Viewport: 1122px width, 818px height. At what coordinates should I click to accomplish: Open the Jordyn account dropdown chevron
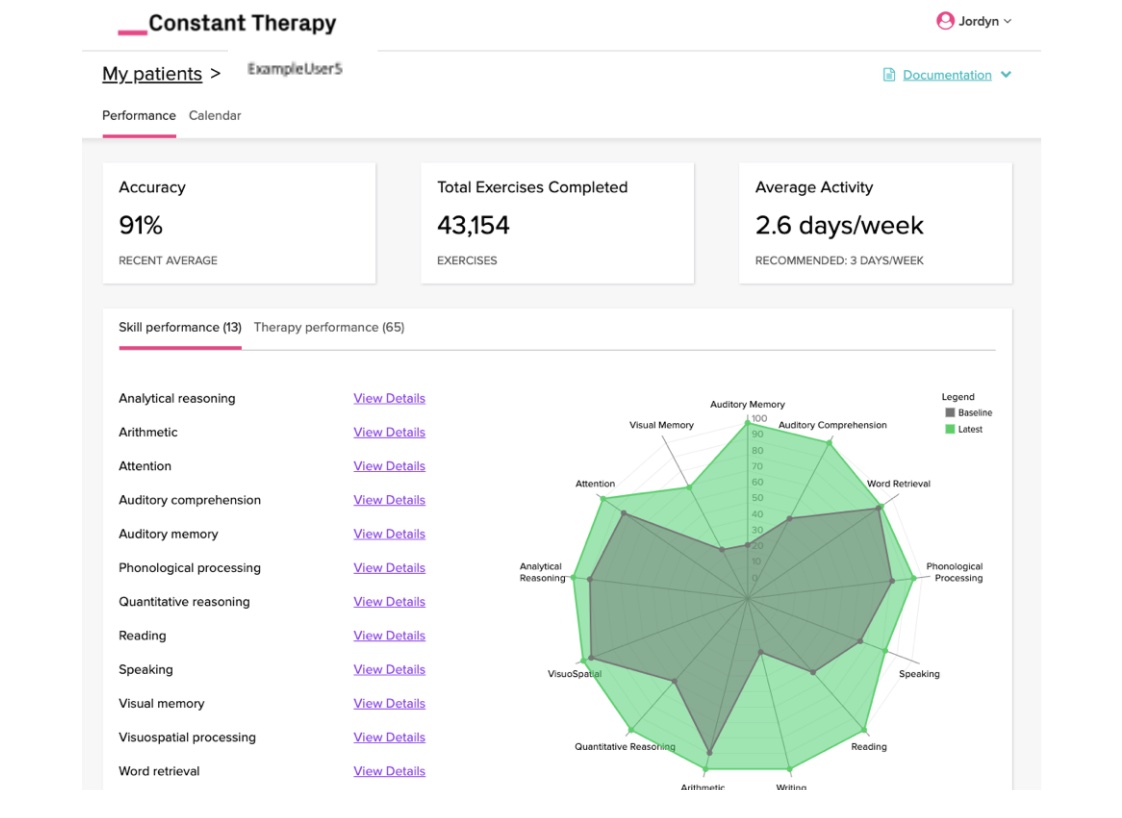tap(1008, 21)
